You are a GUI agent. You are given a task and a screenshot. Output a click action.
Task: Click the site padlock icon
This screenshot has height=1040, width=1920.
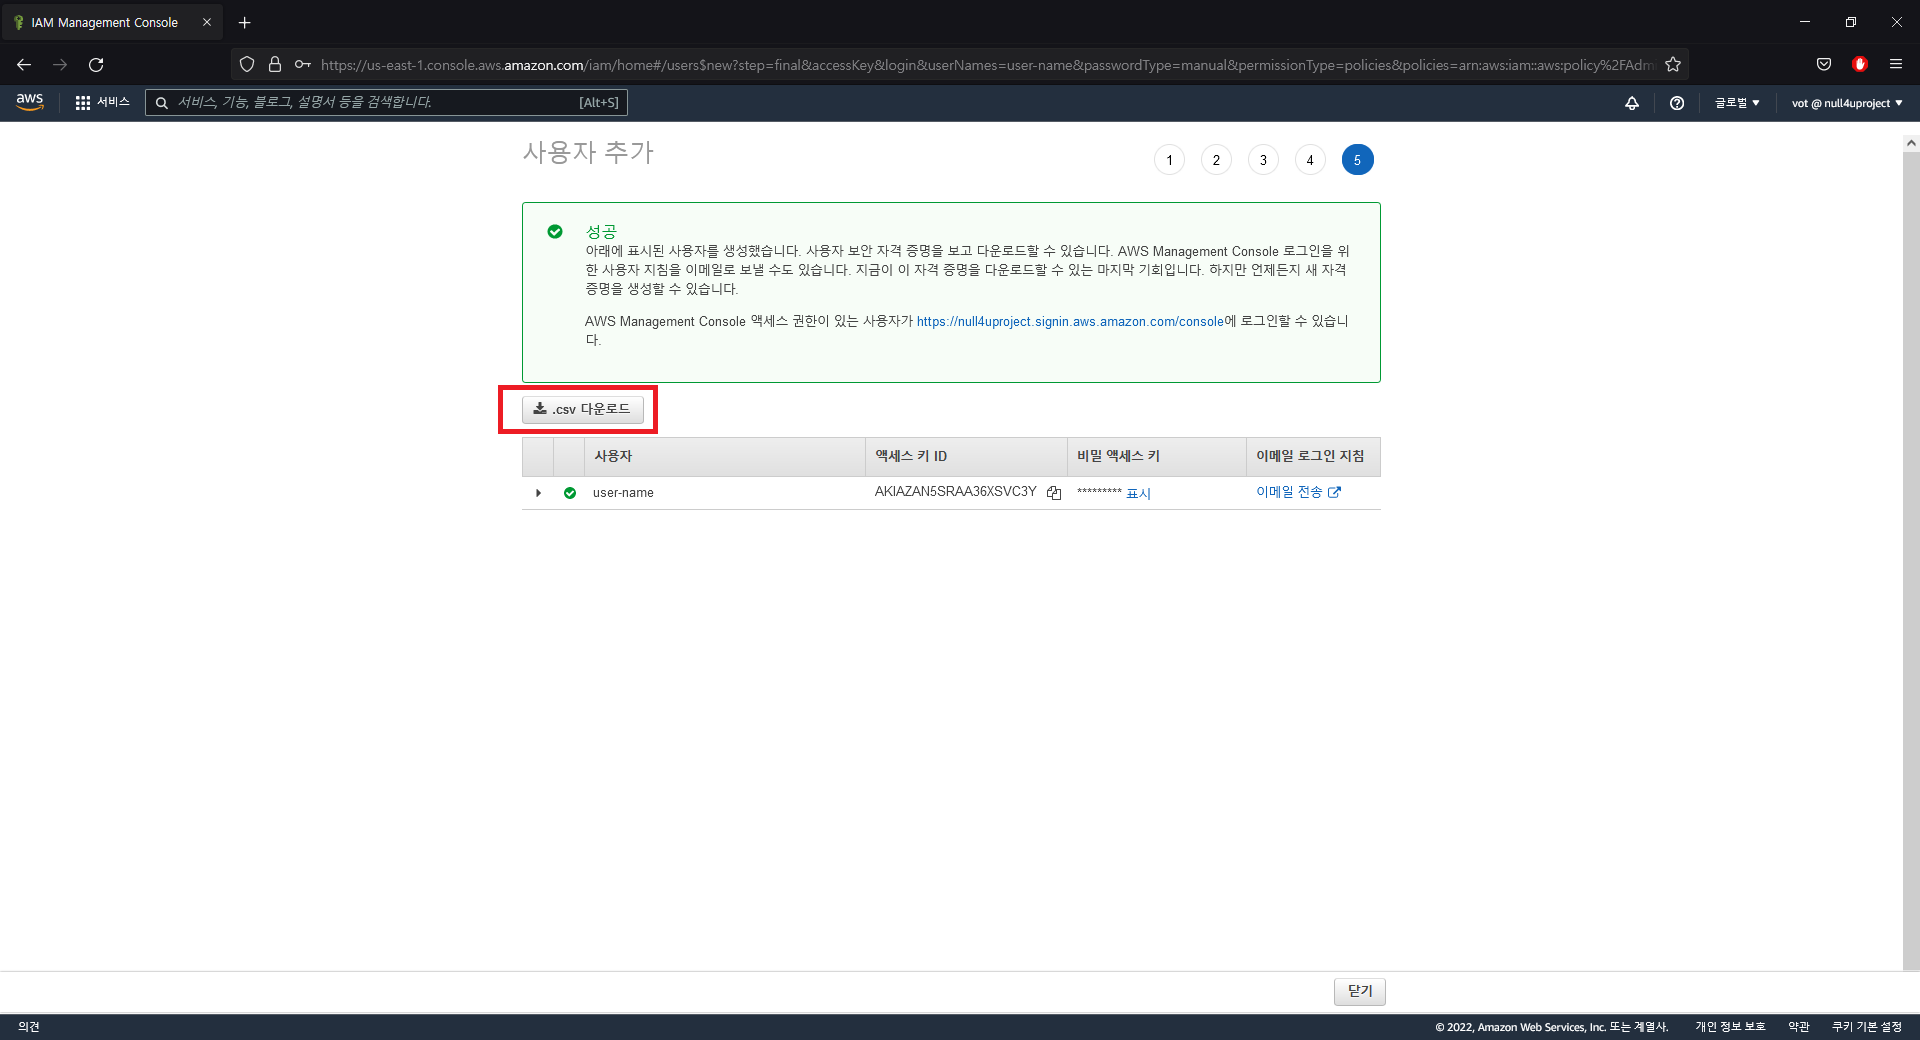tap(275, 65)
